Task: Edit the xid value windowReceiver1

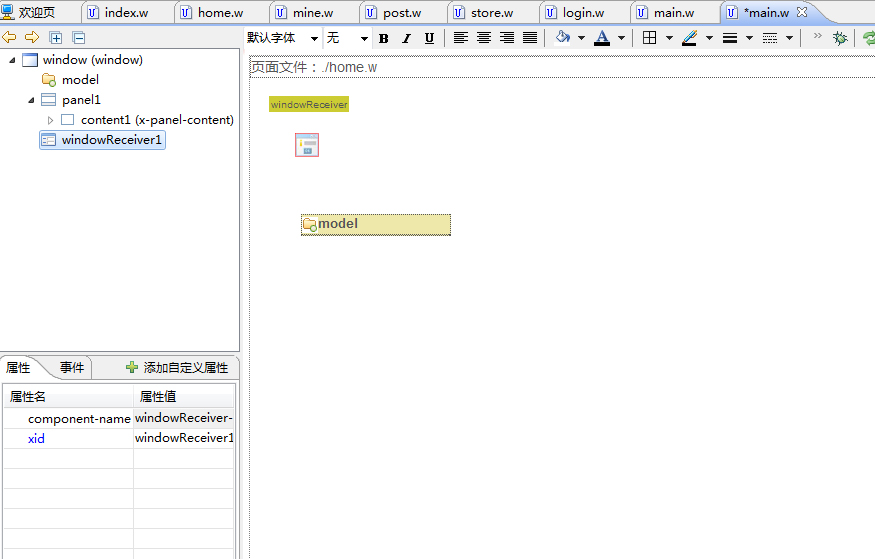Action: (184, 438)
